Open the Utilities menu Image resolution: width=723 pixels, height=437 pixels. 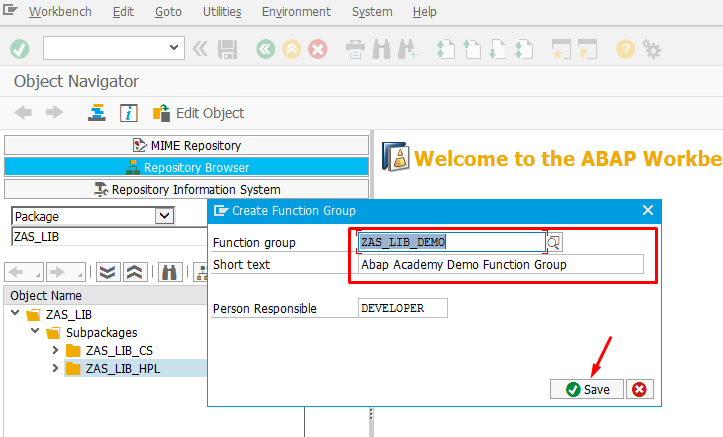(222, 12)
